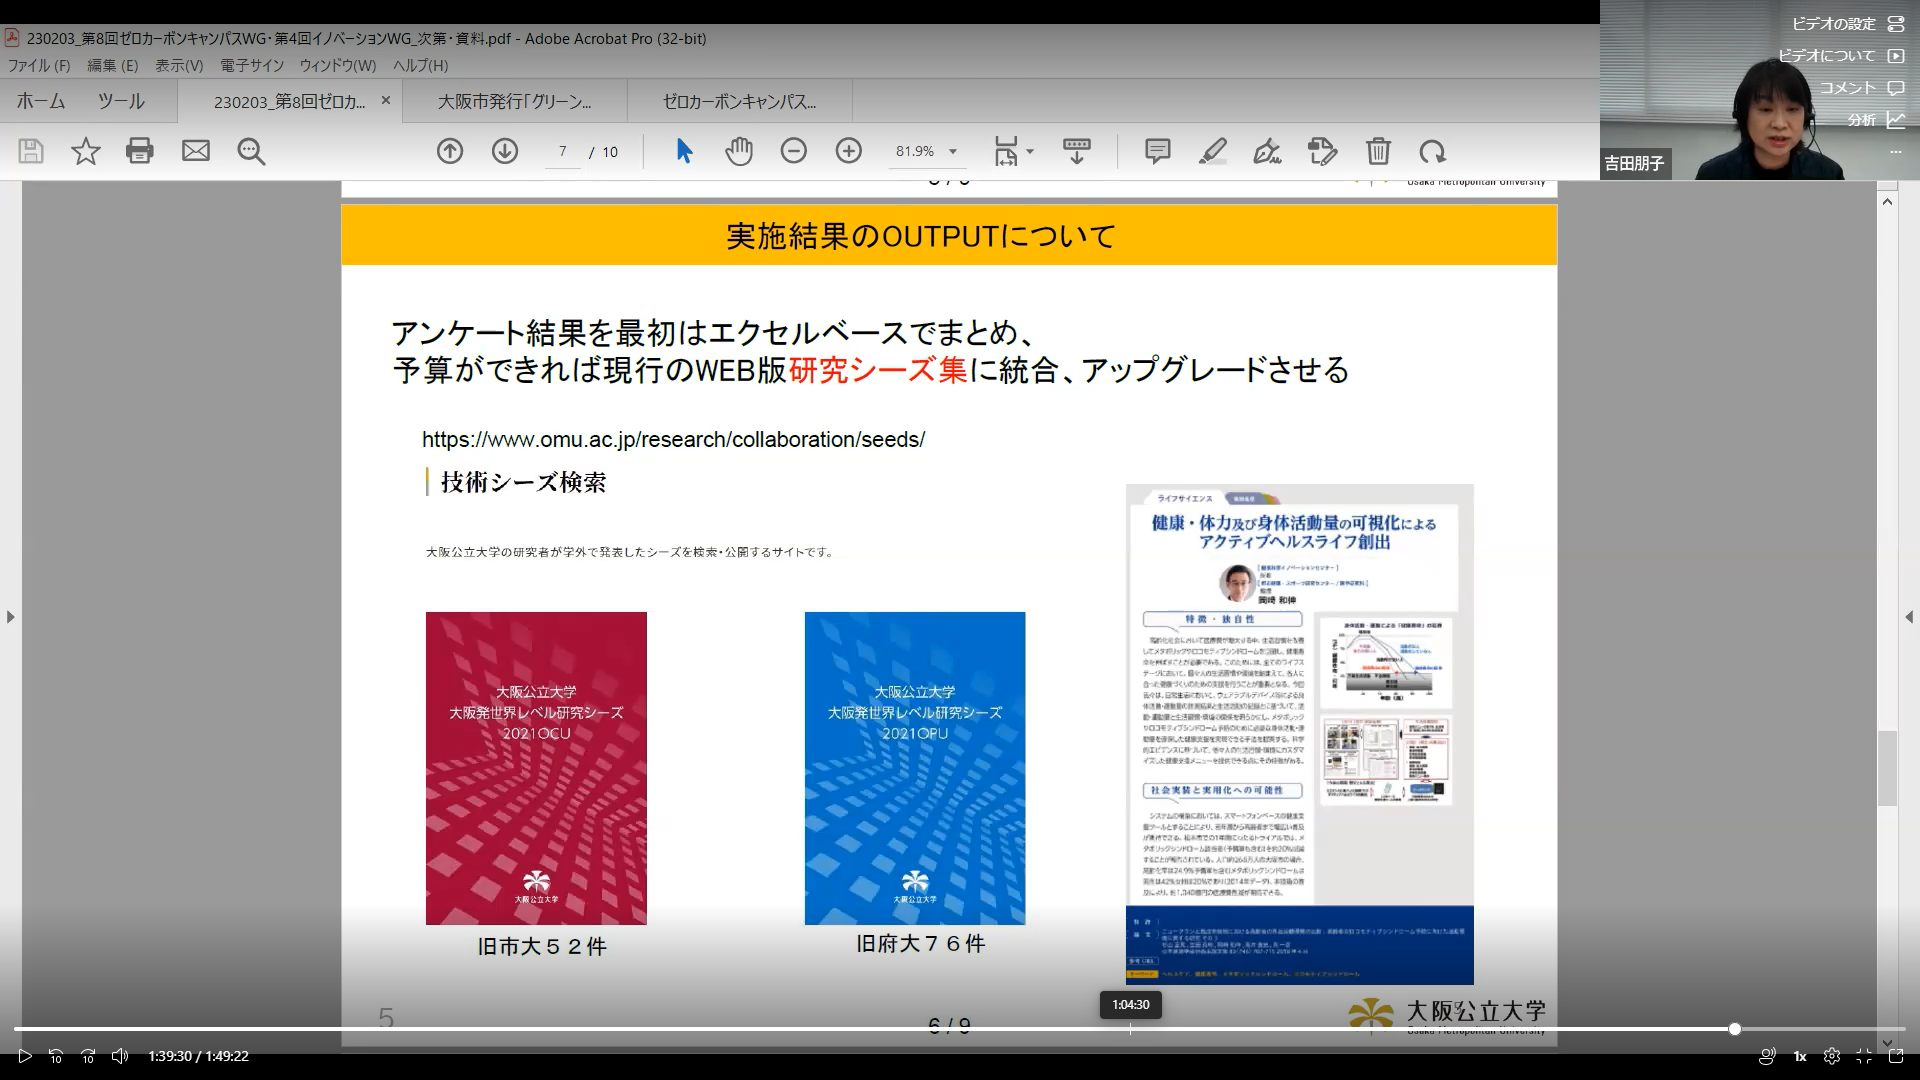Select the 230203_第8回ゼロカ... document tab

click(x=289, y=101)
